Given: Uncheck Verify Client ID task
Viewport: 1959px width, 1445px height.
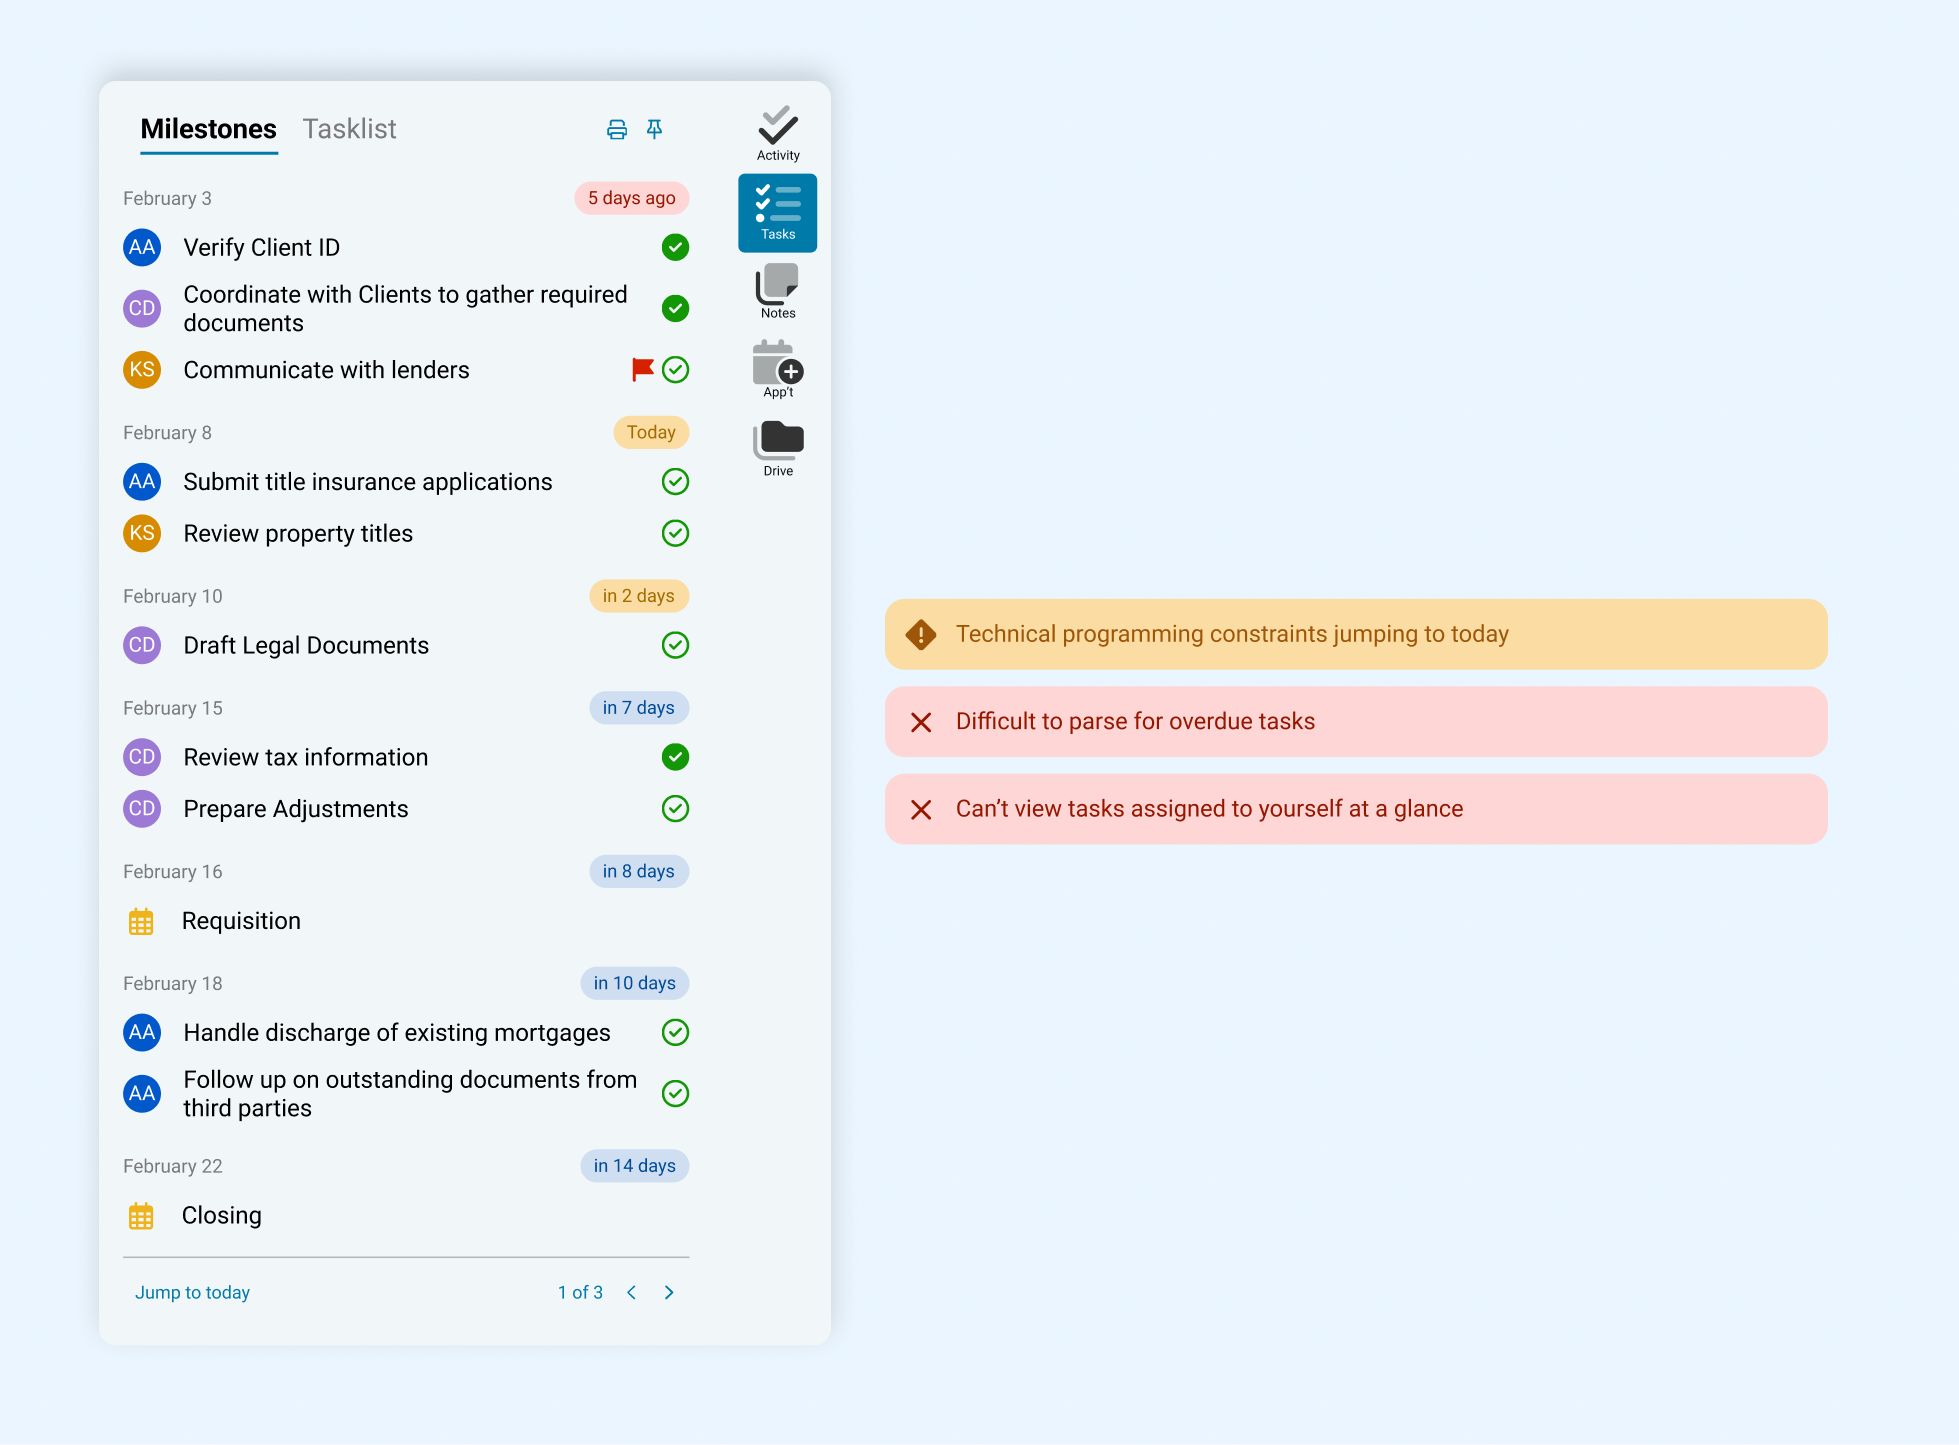Looking at the screenshot, I should click(676, 247).
